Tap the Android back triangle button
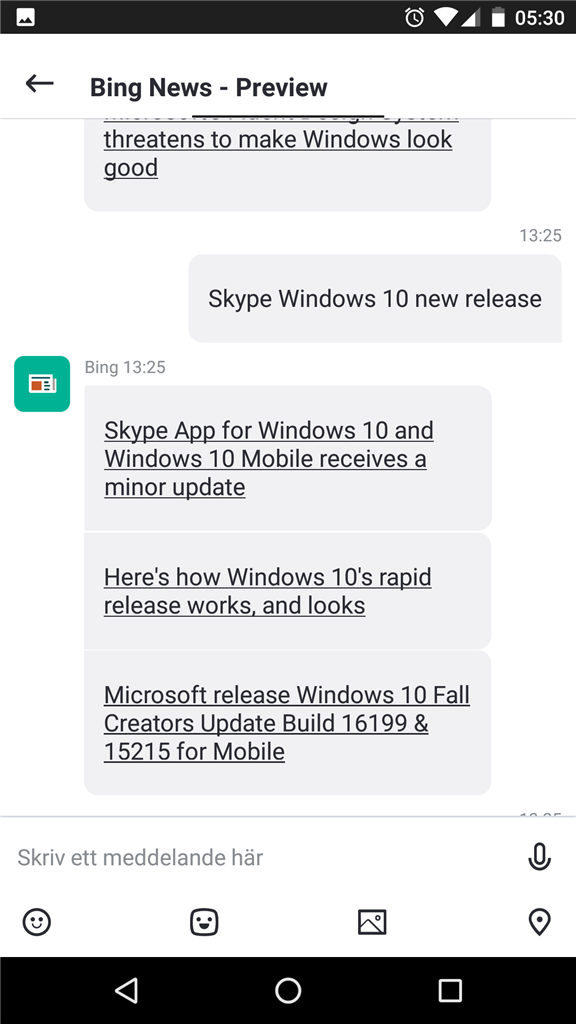The height and width of the screenshot is (1024, 576). [126, 990]
